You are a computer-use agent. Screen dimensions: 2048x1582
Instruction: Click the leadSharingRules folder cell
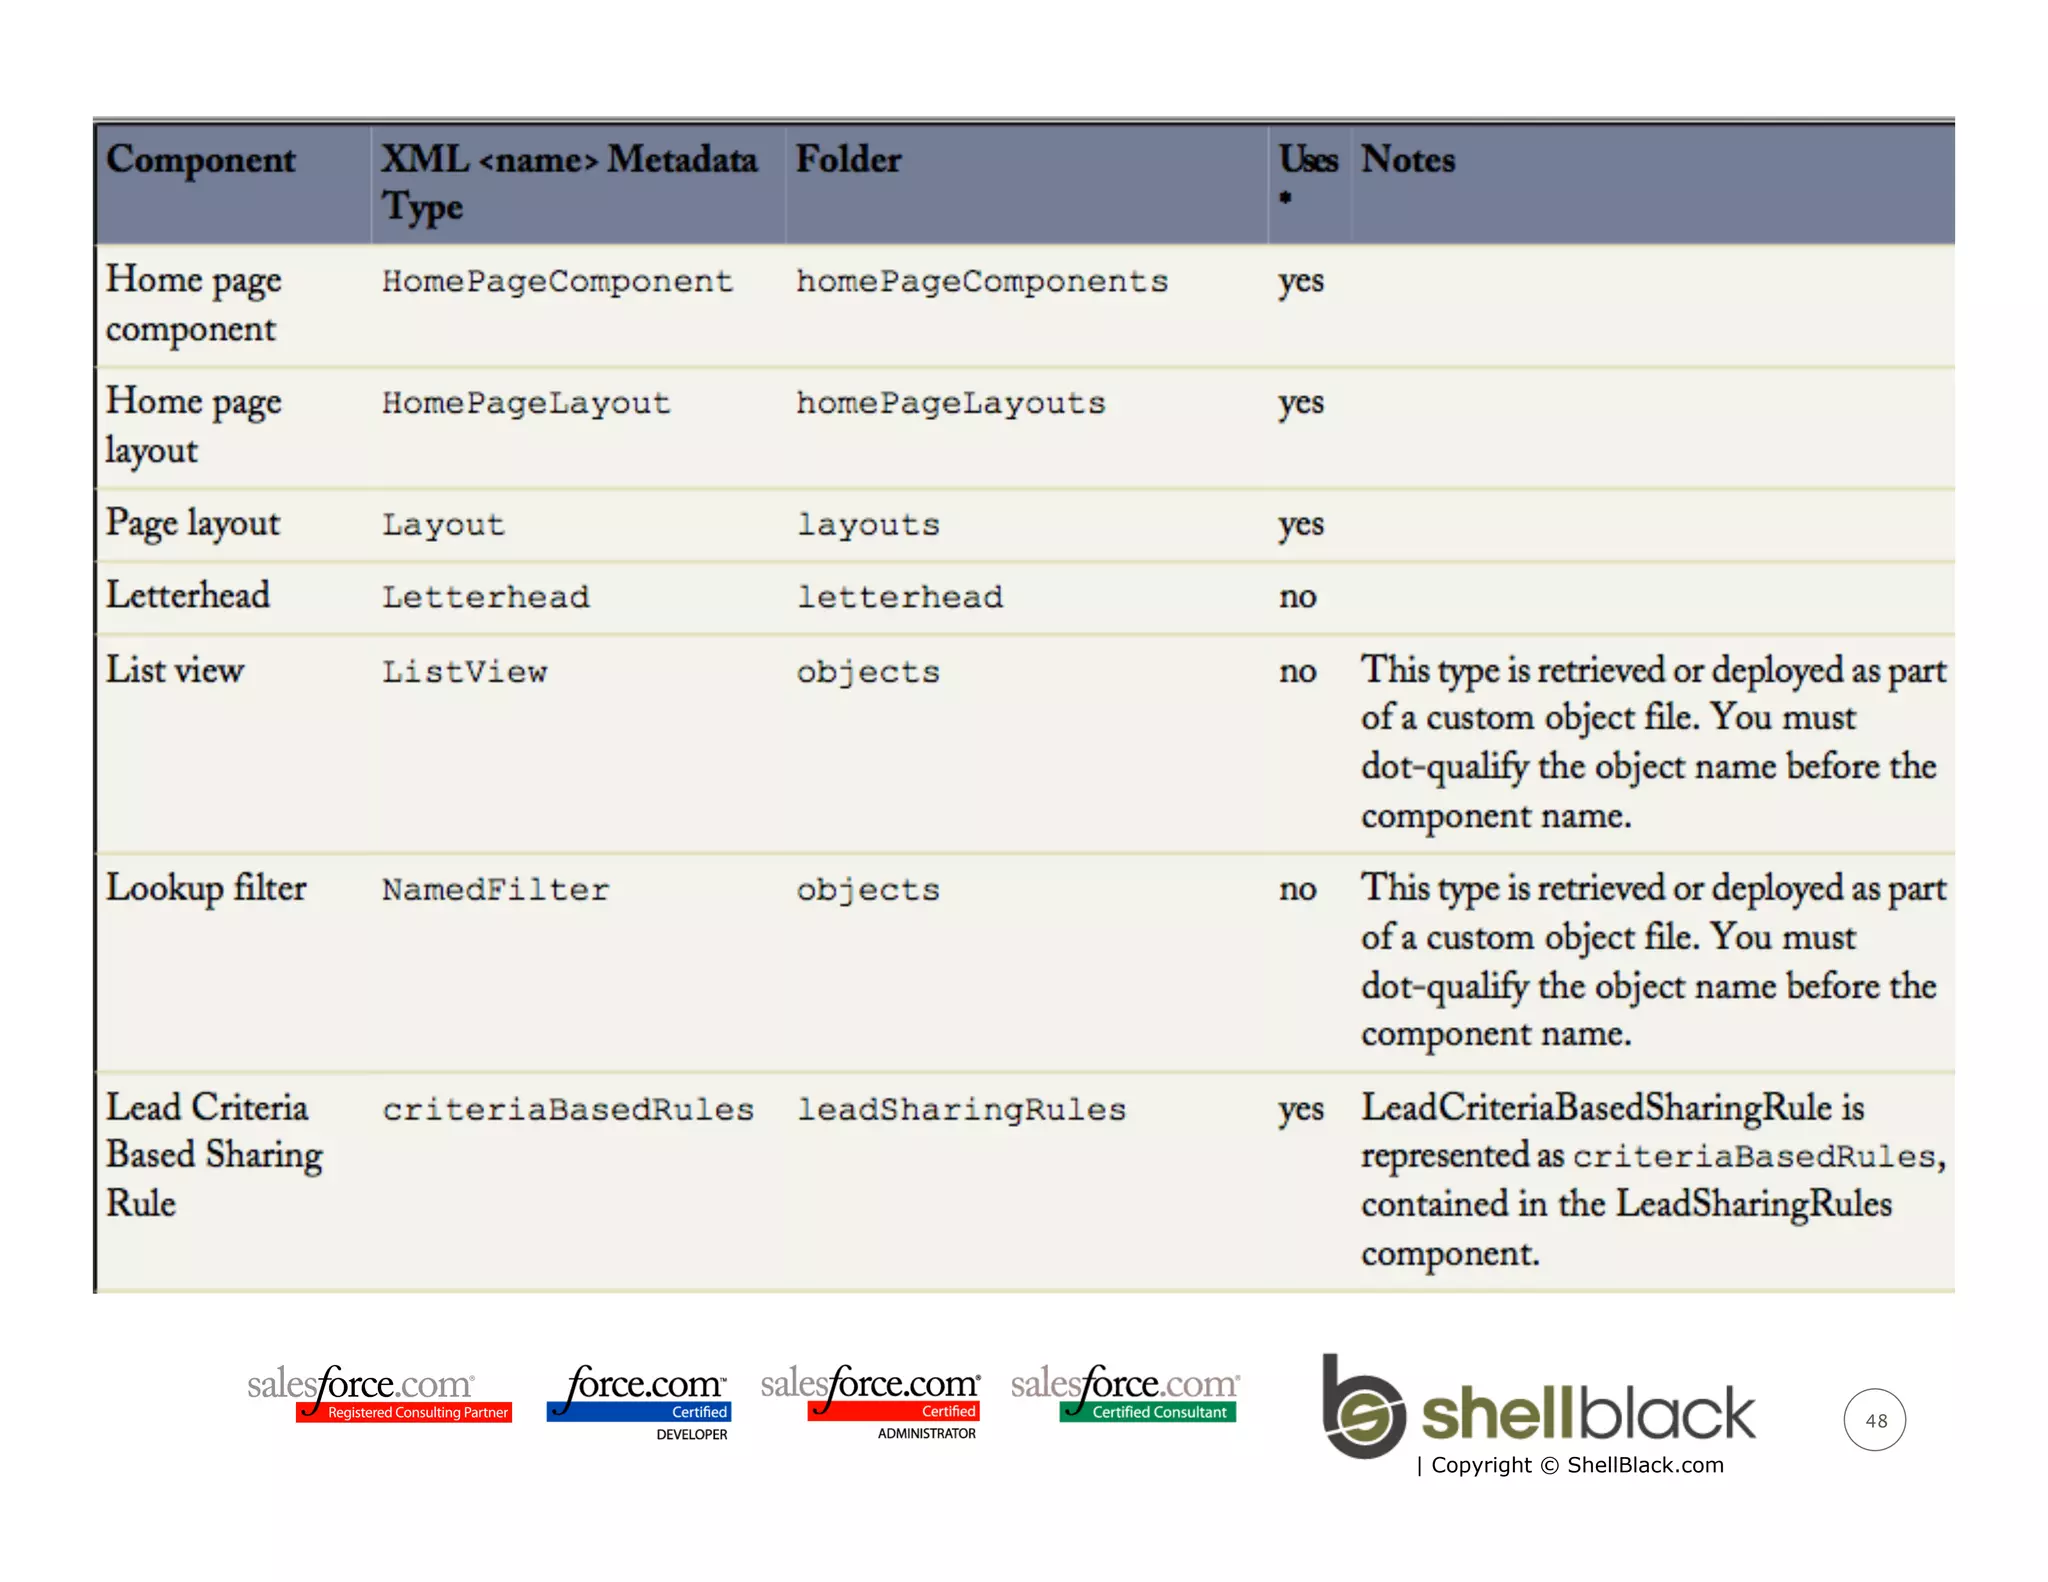click(x=961, y=1110)
